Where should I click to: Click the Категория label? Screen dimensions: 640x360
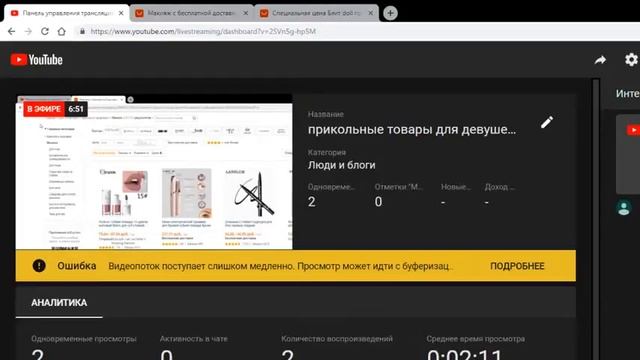(327, 152)
